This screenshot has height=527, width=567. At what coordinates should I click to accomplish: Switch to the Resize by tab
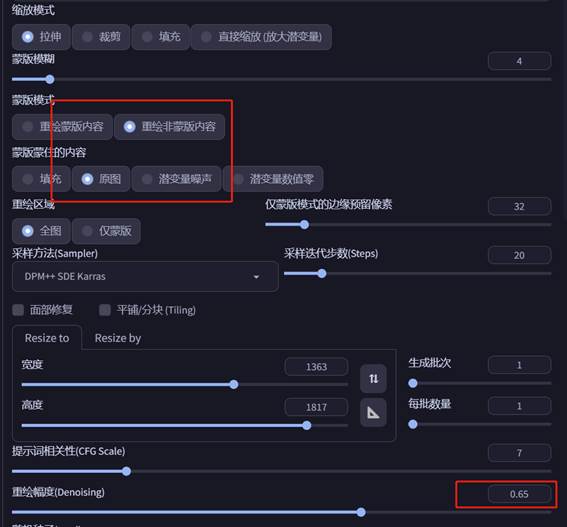(118, 338)
